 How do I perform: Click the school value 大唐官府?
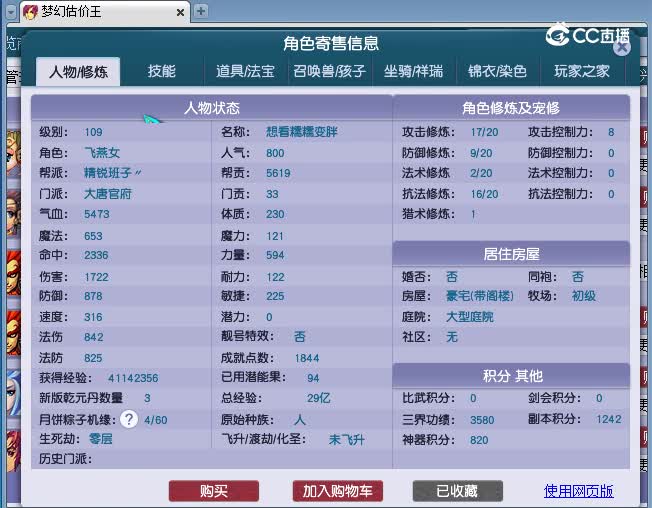point(108,194)
